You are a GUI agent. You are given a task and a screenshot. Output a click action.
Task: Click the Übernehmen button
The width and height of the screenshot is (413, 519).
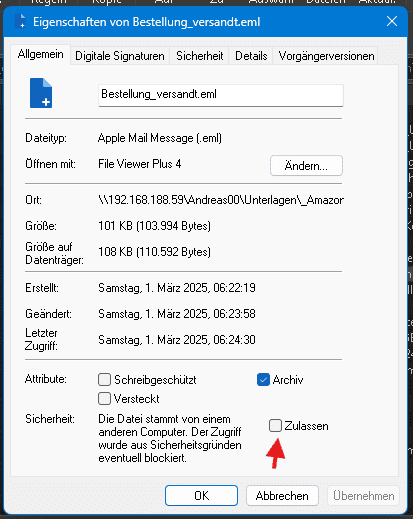click(363, 495)
